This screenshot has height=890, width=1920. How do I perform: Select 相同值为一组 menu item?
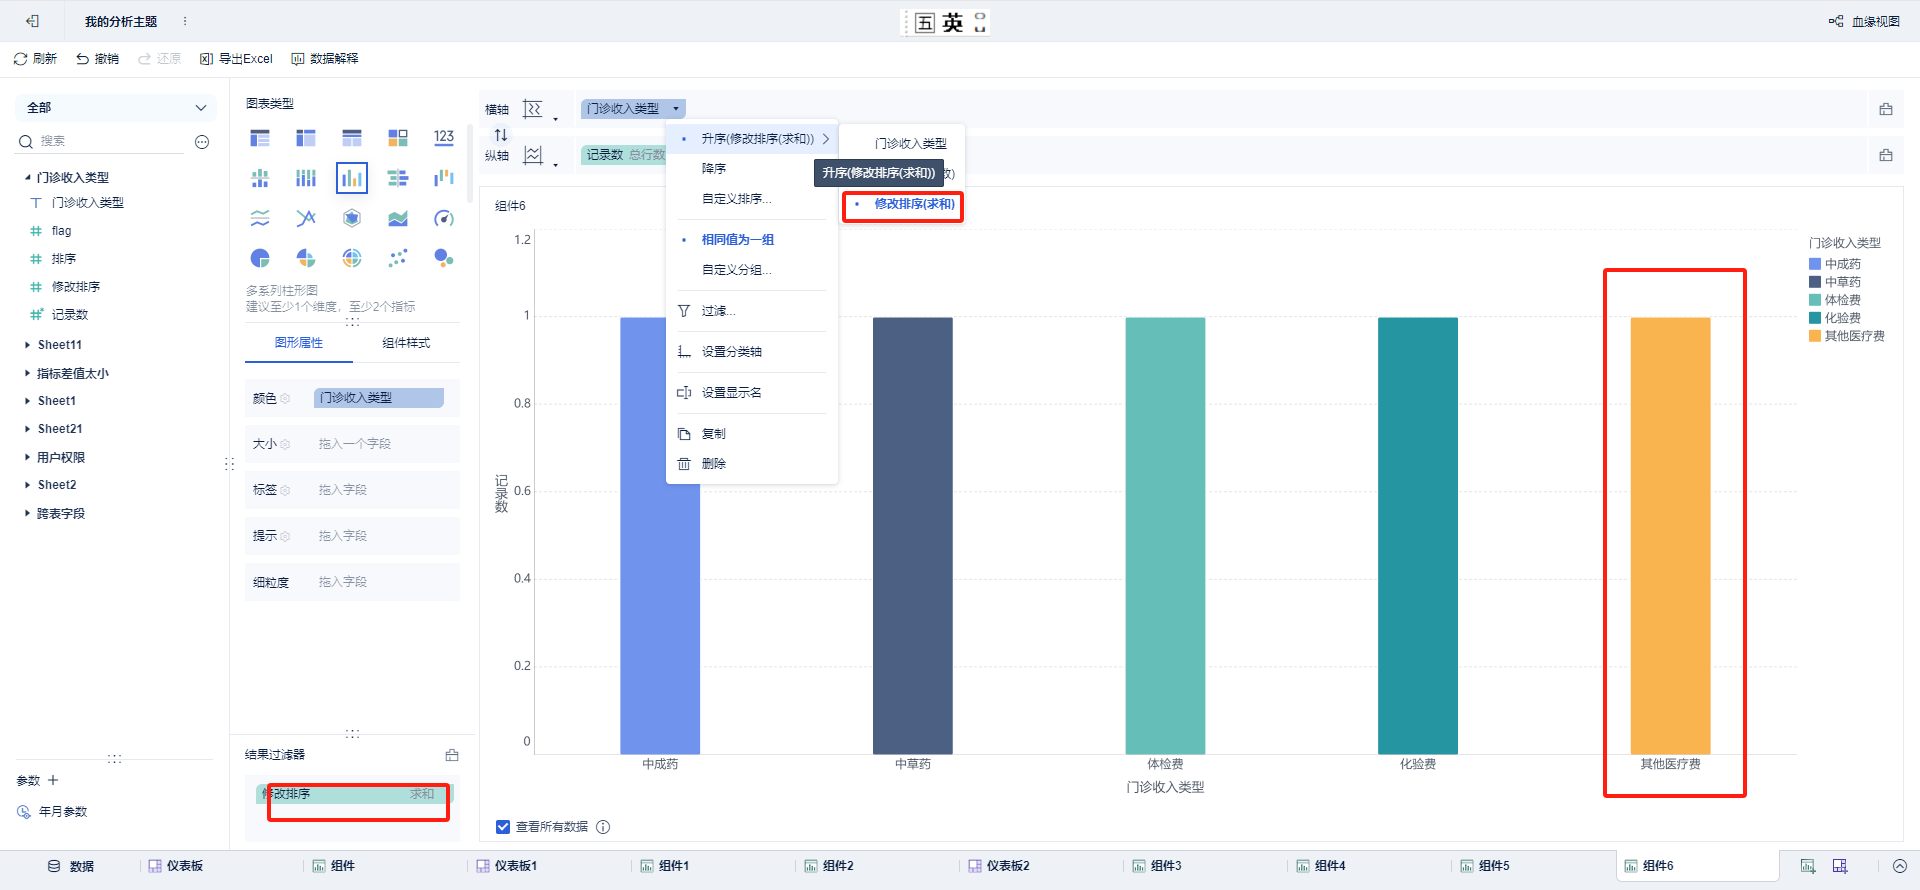752,240
